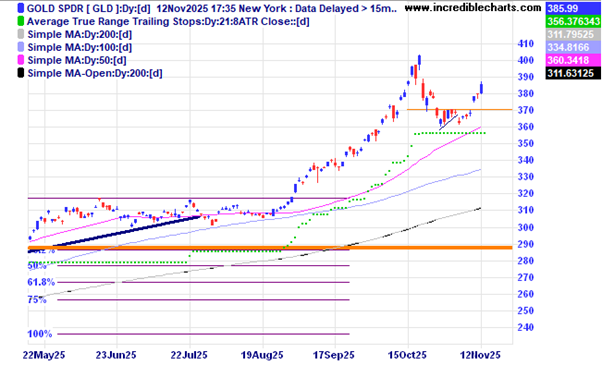Image resolution: width=602 pixels, height=365 pixels.
Task: Click the 250 price axis label
Action: (526, 310)
